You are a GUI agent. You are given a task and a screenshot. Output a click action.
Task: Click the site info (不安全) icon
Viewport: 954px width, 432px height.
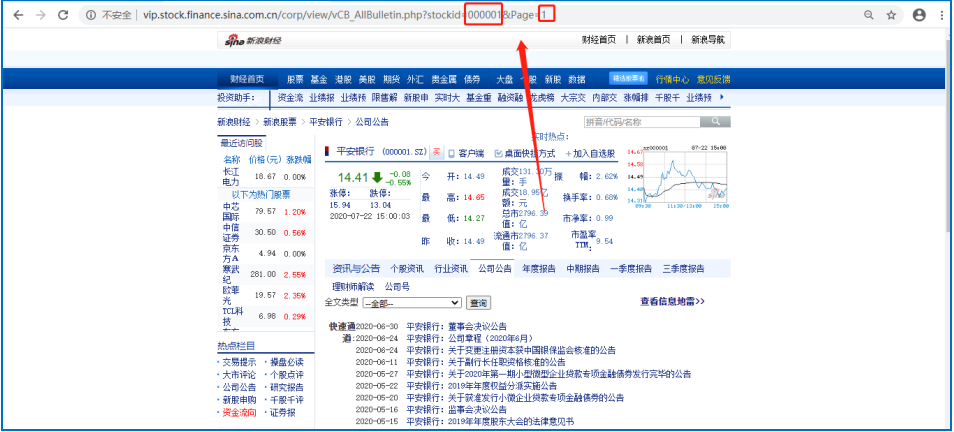pyautogui.click(x=91, y=15)
